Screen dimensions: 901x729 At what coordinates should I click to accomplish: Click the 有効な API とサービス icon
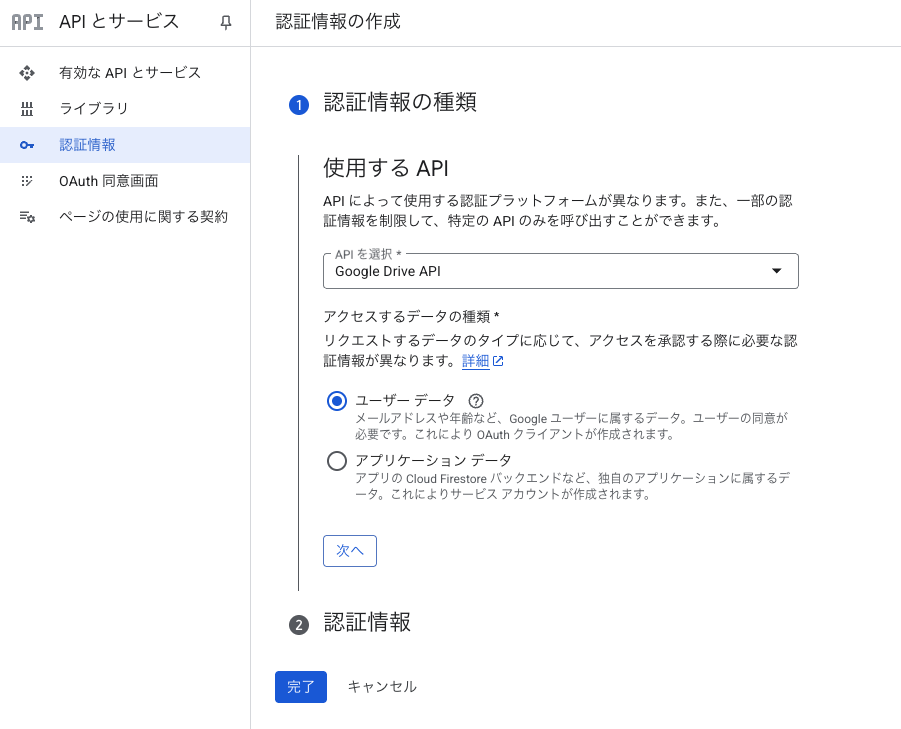tap(27, 73)
